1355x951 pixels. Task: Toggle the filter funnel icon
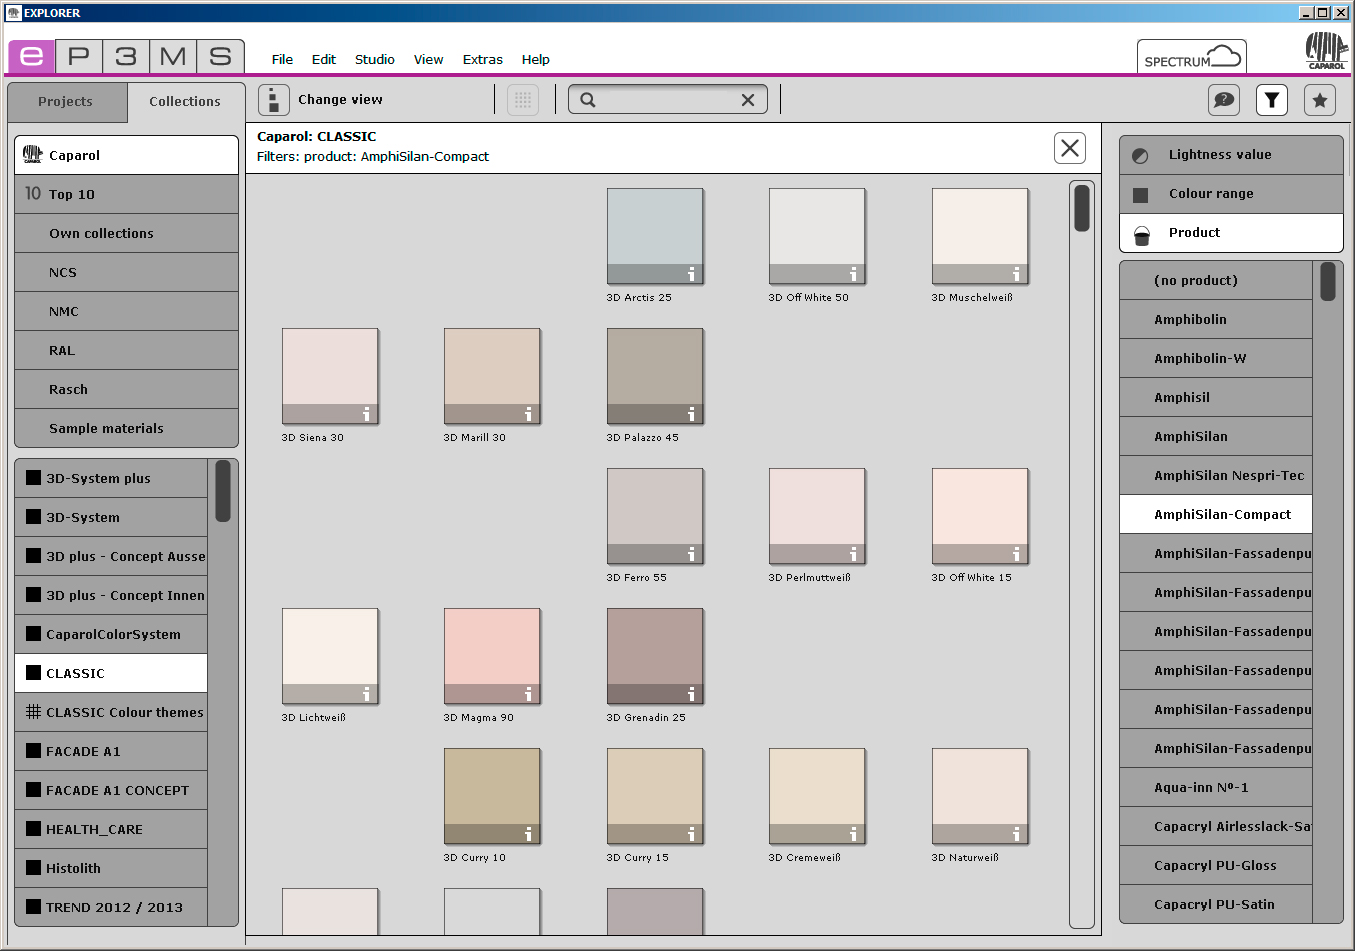(1272, 100)
